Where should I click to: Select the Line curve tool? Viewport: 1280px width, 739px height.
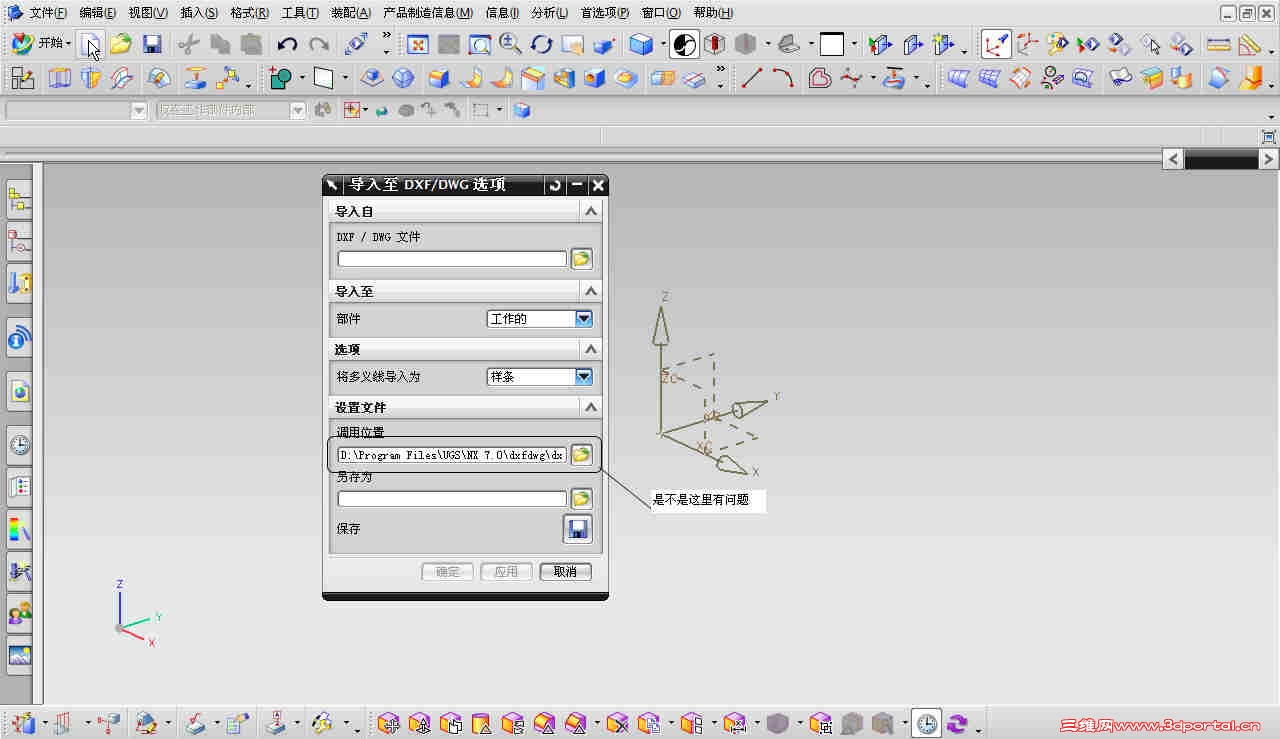click(752, 77)
